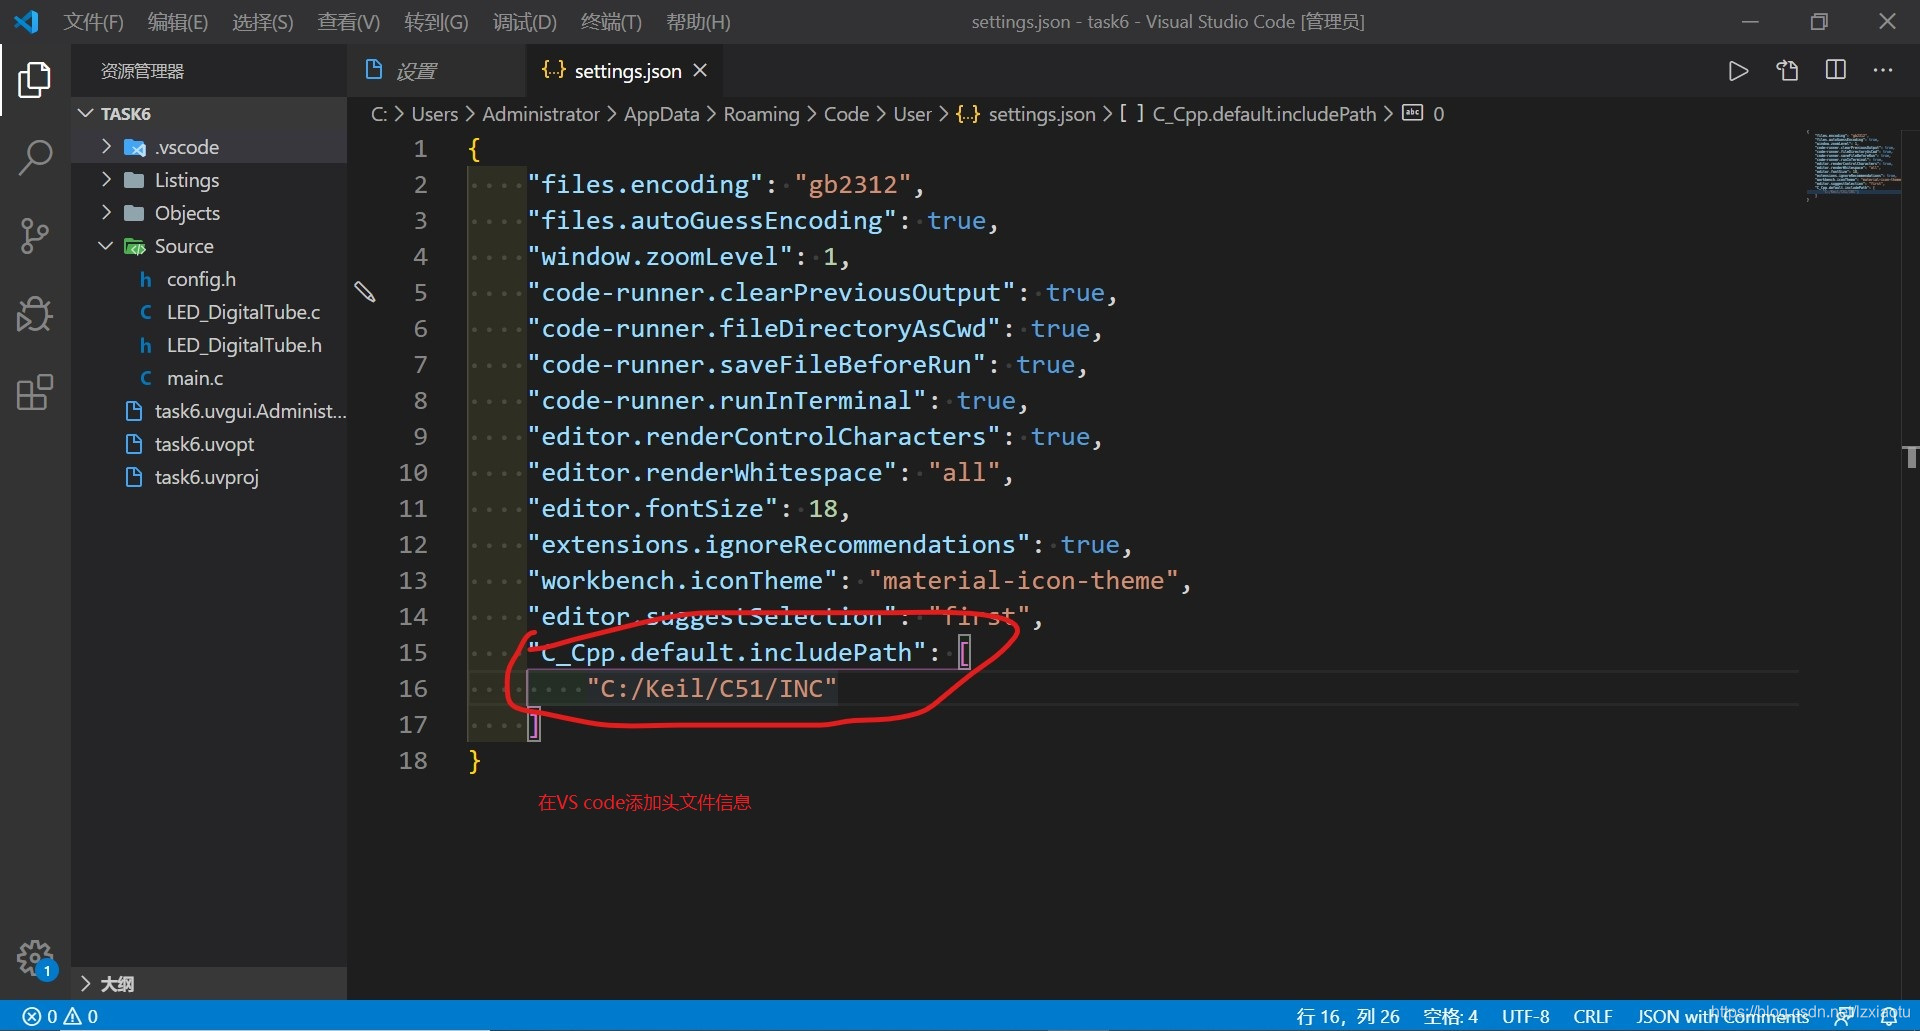Click the main.c file icon
This screenshot has width=1920, height=1031.
click(x=146, y=378)
